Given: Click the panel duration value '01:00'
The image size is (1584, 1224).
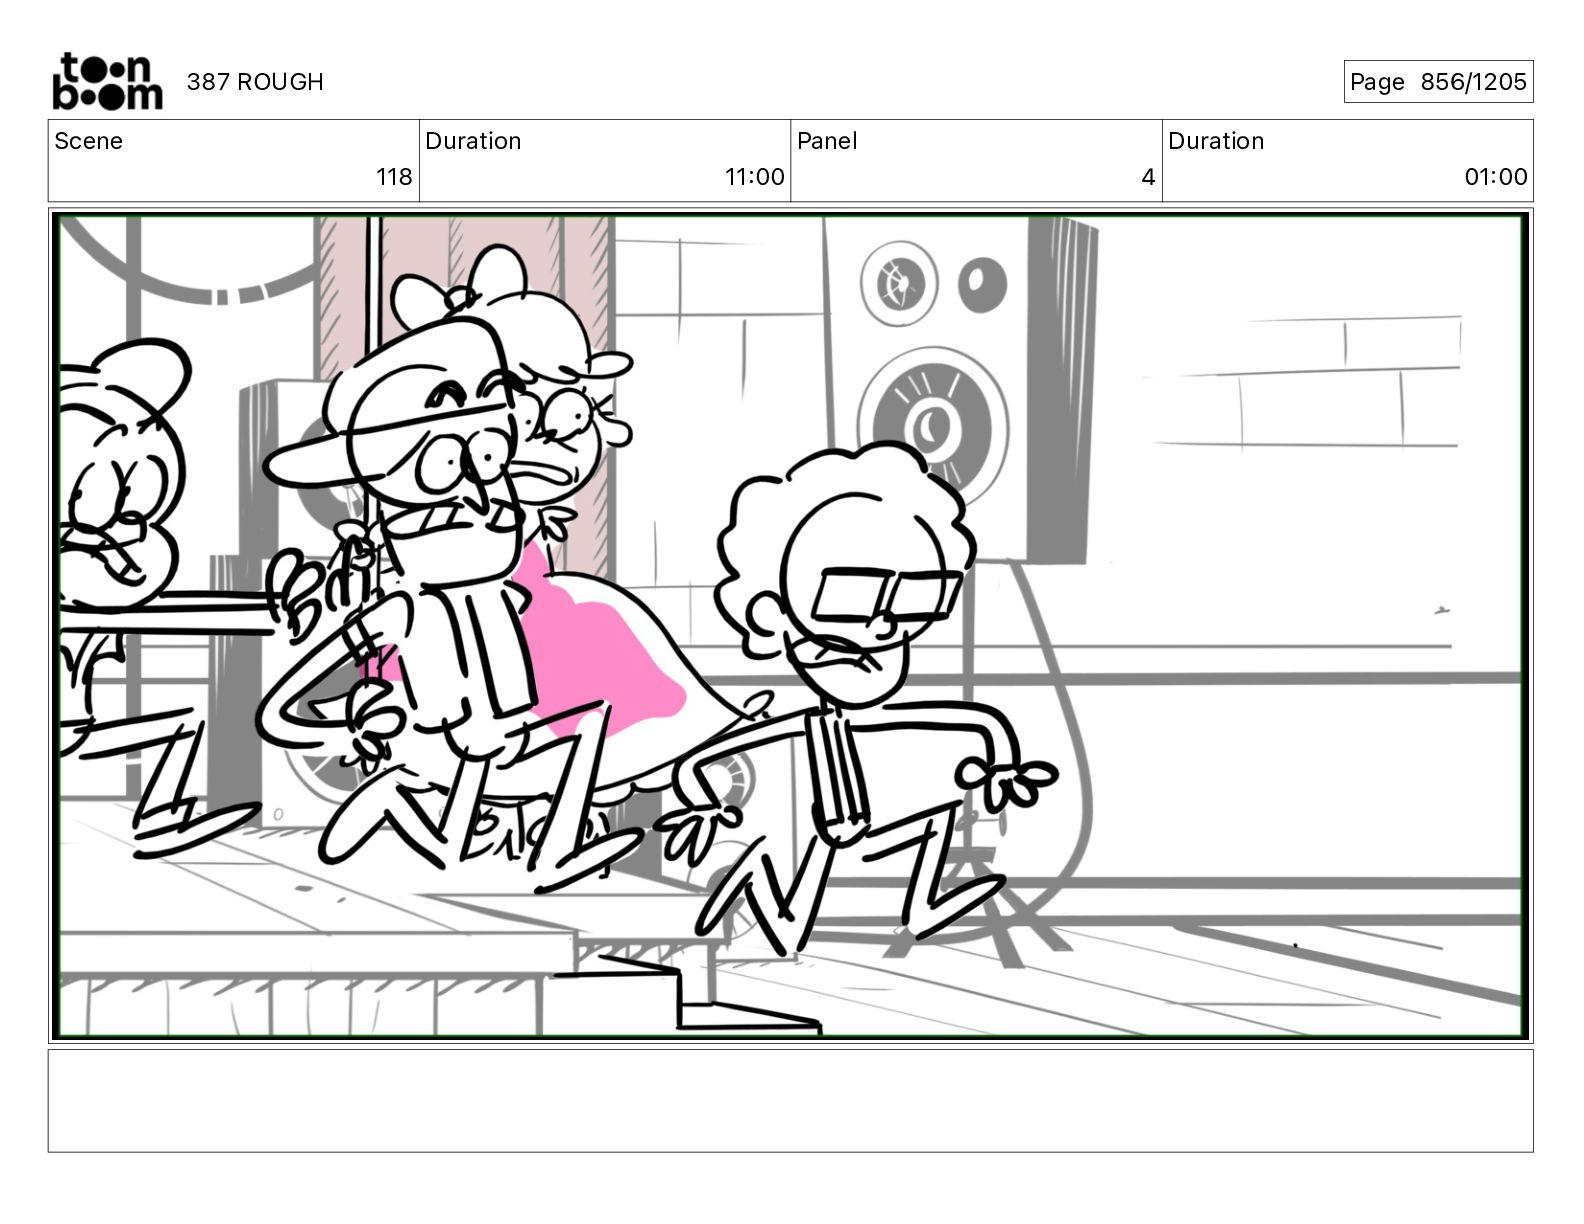Looking at the screenshot, I should tap(1496, 177).
